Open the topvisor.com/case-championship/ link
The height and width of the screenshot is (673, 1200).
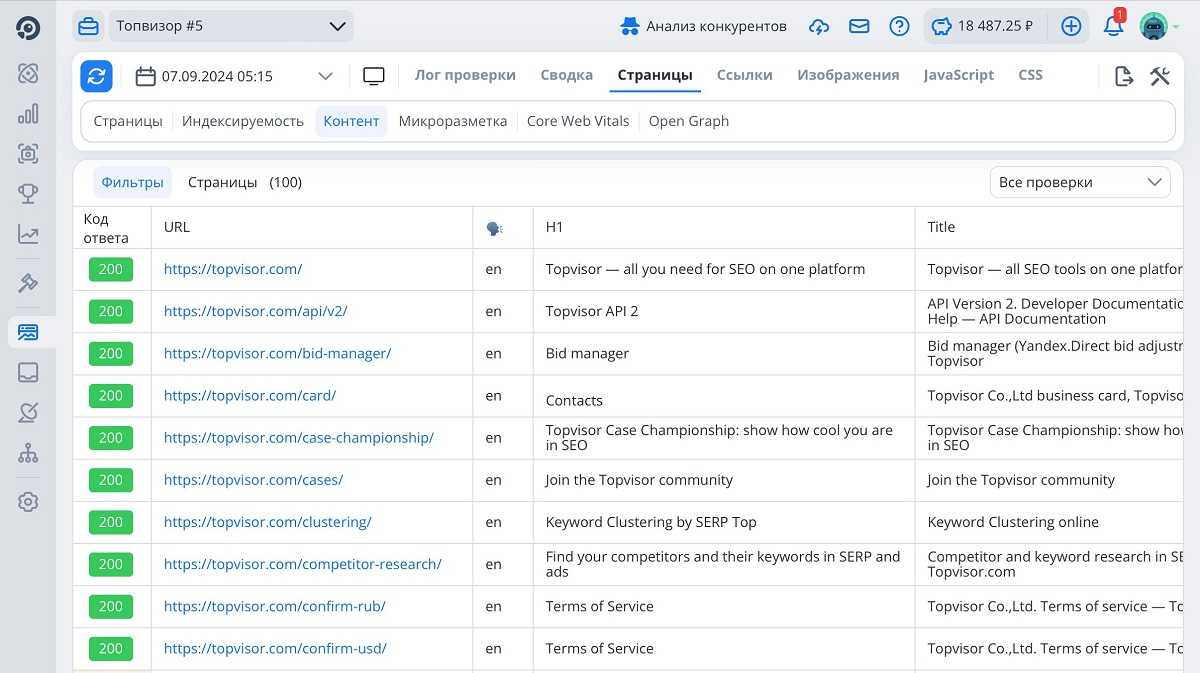pyautogui.click(x=299, y=437)
